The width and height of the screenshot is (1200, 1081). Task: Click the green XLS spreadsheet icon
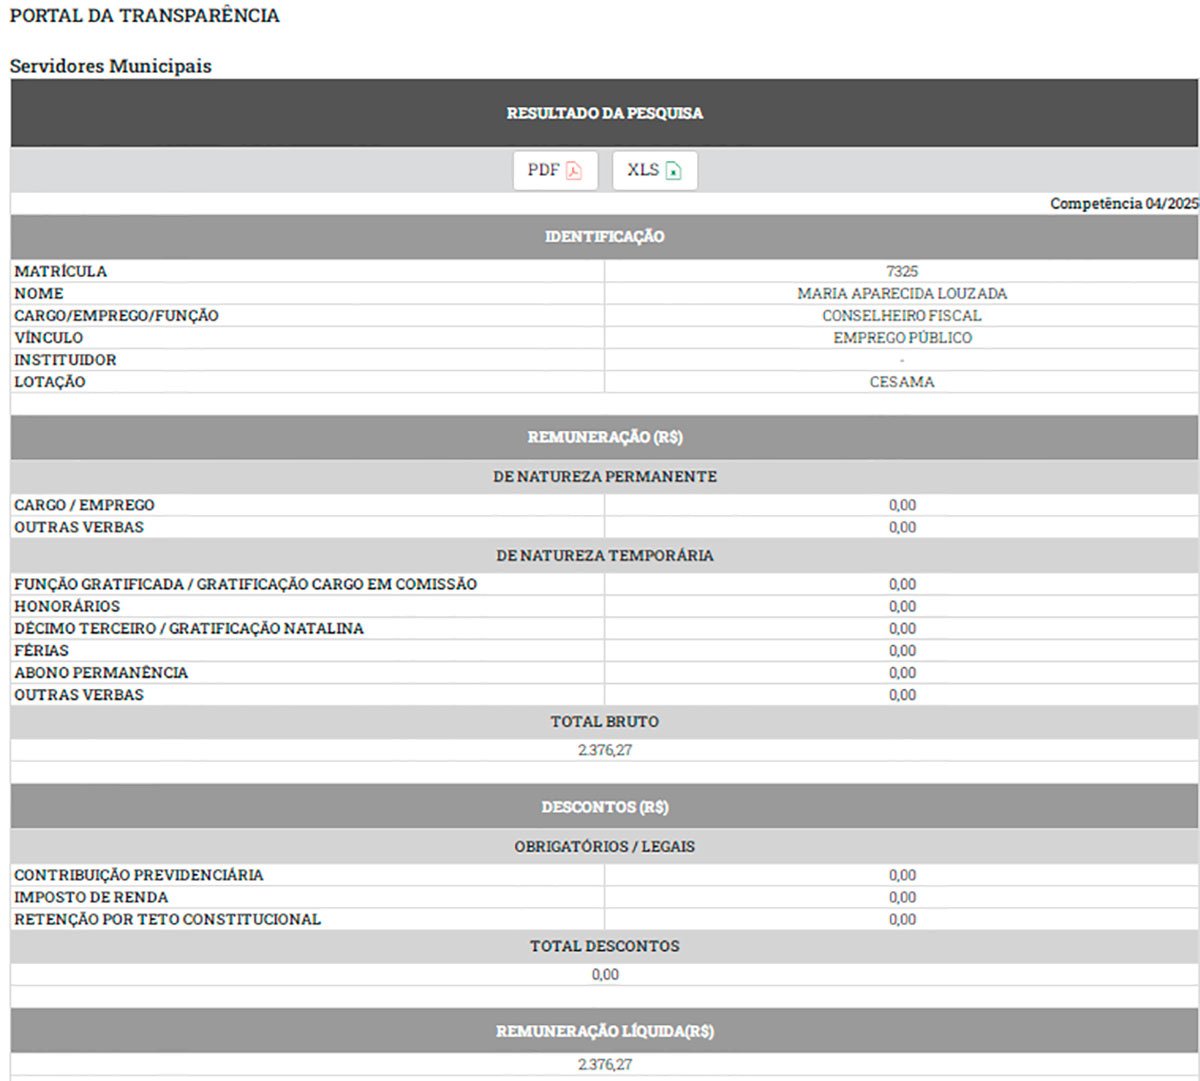(x=673, y=171)
